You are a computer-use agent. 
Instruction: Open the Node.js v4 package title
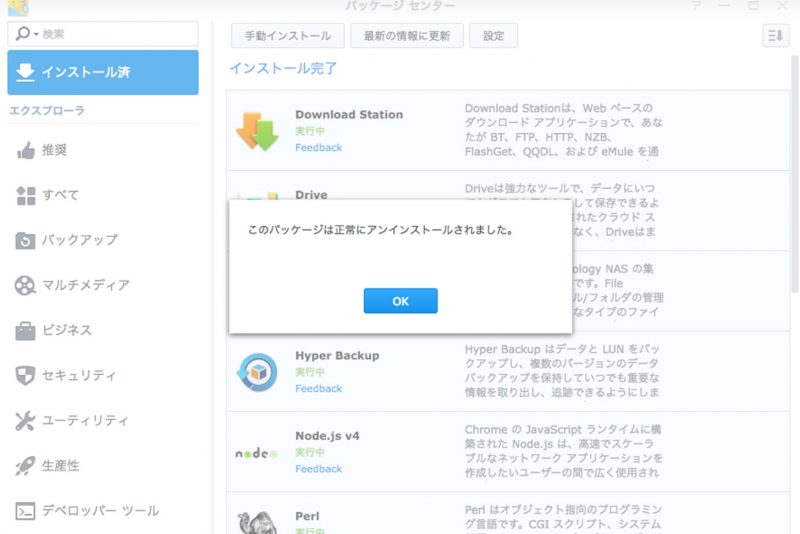328,436
